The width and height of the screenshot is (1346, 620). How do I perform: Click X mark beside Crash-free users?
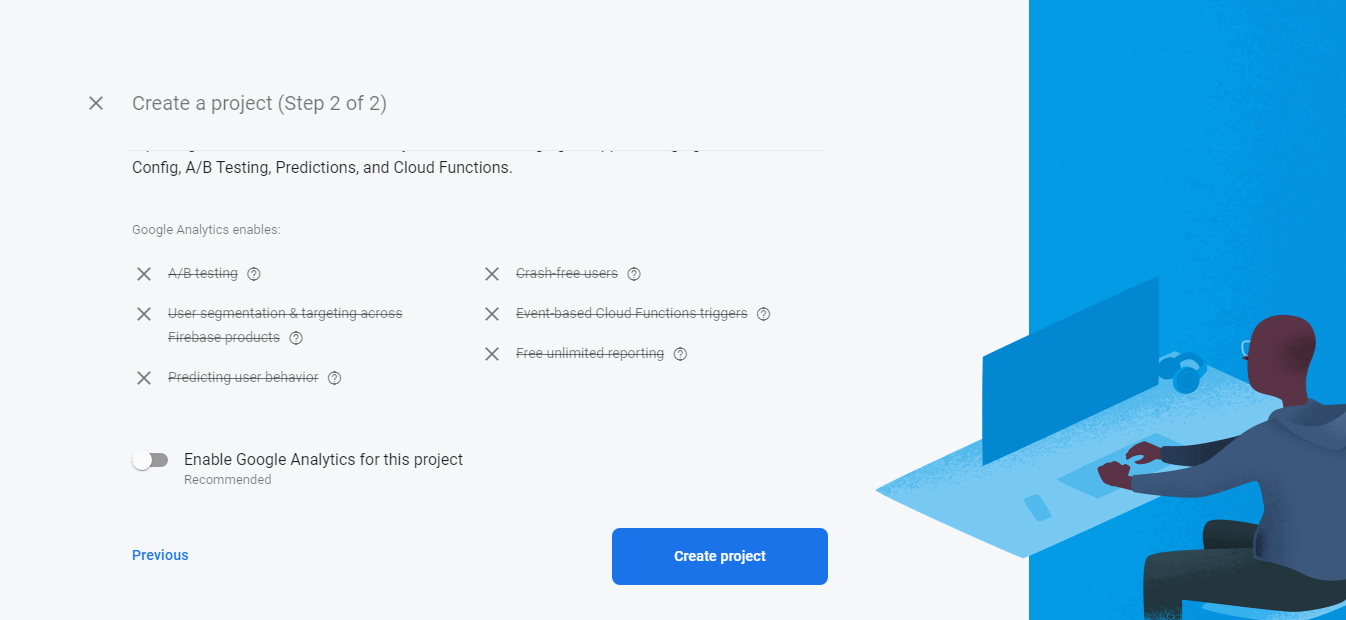point(492,274)
